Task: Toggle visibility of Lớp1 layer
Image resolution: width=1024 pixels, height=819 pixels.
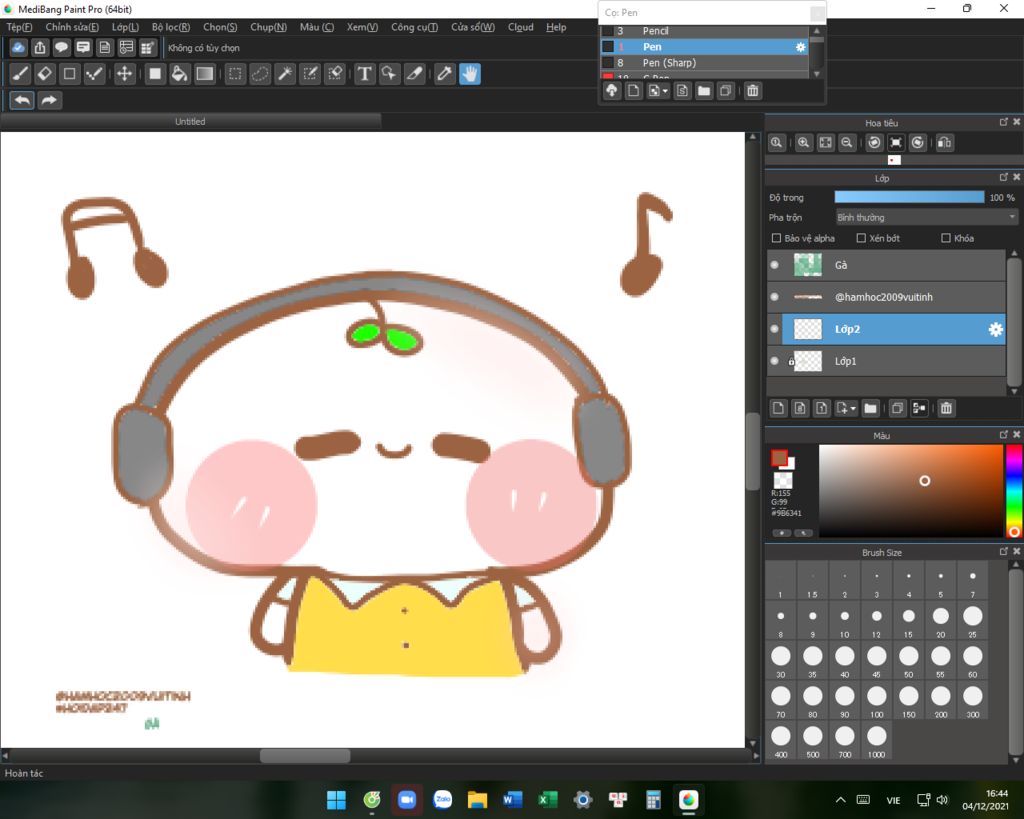Action: pyautogui.click(x=775, y=361)
